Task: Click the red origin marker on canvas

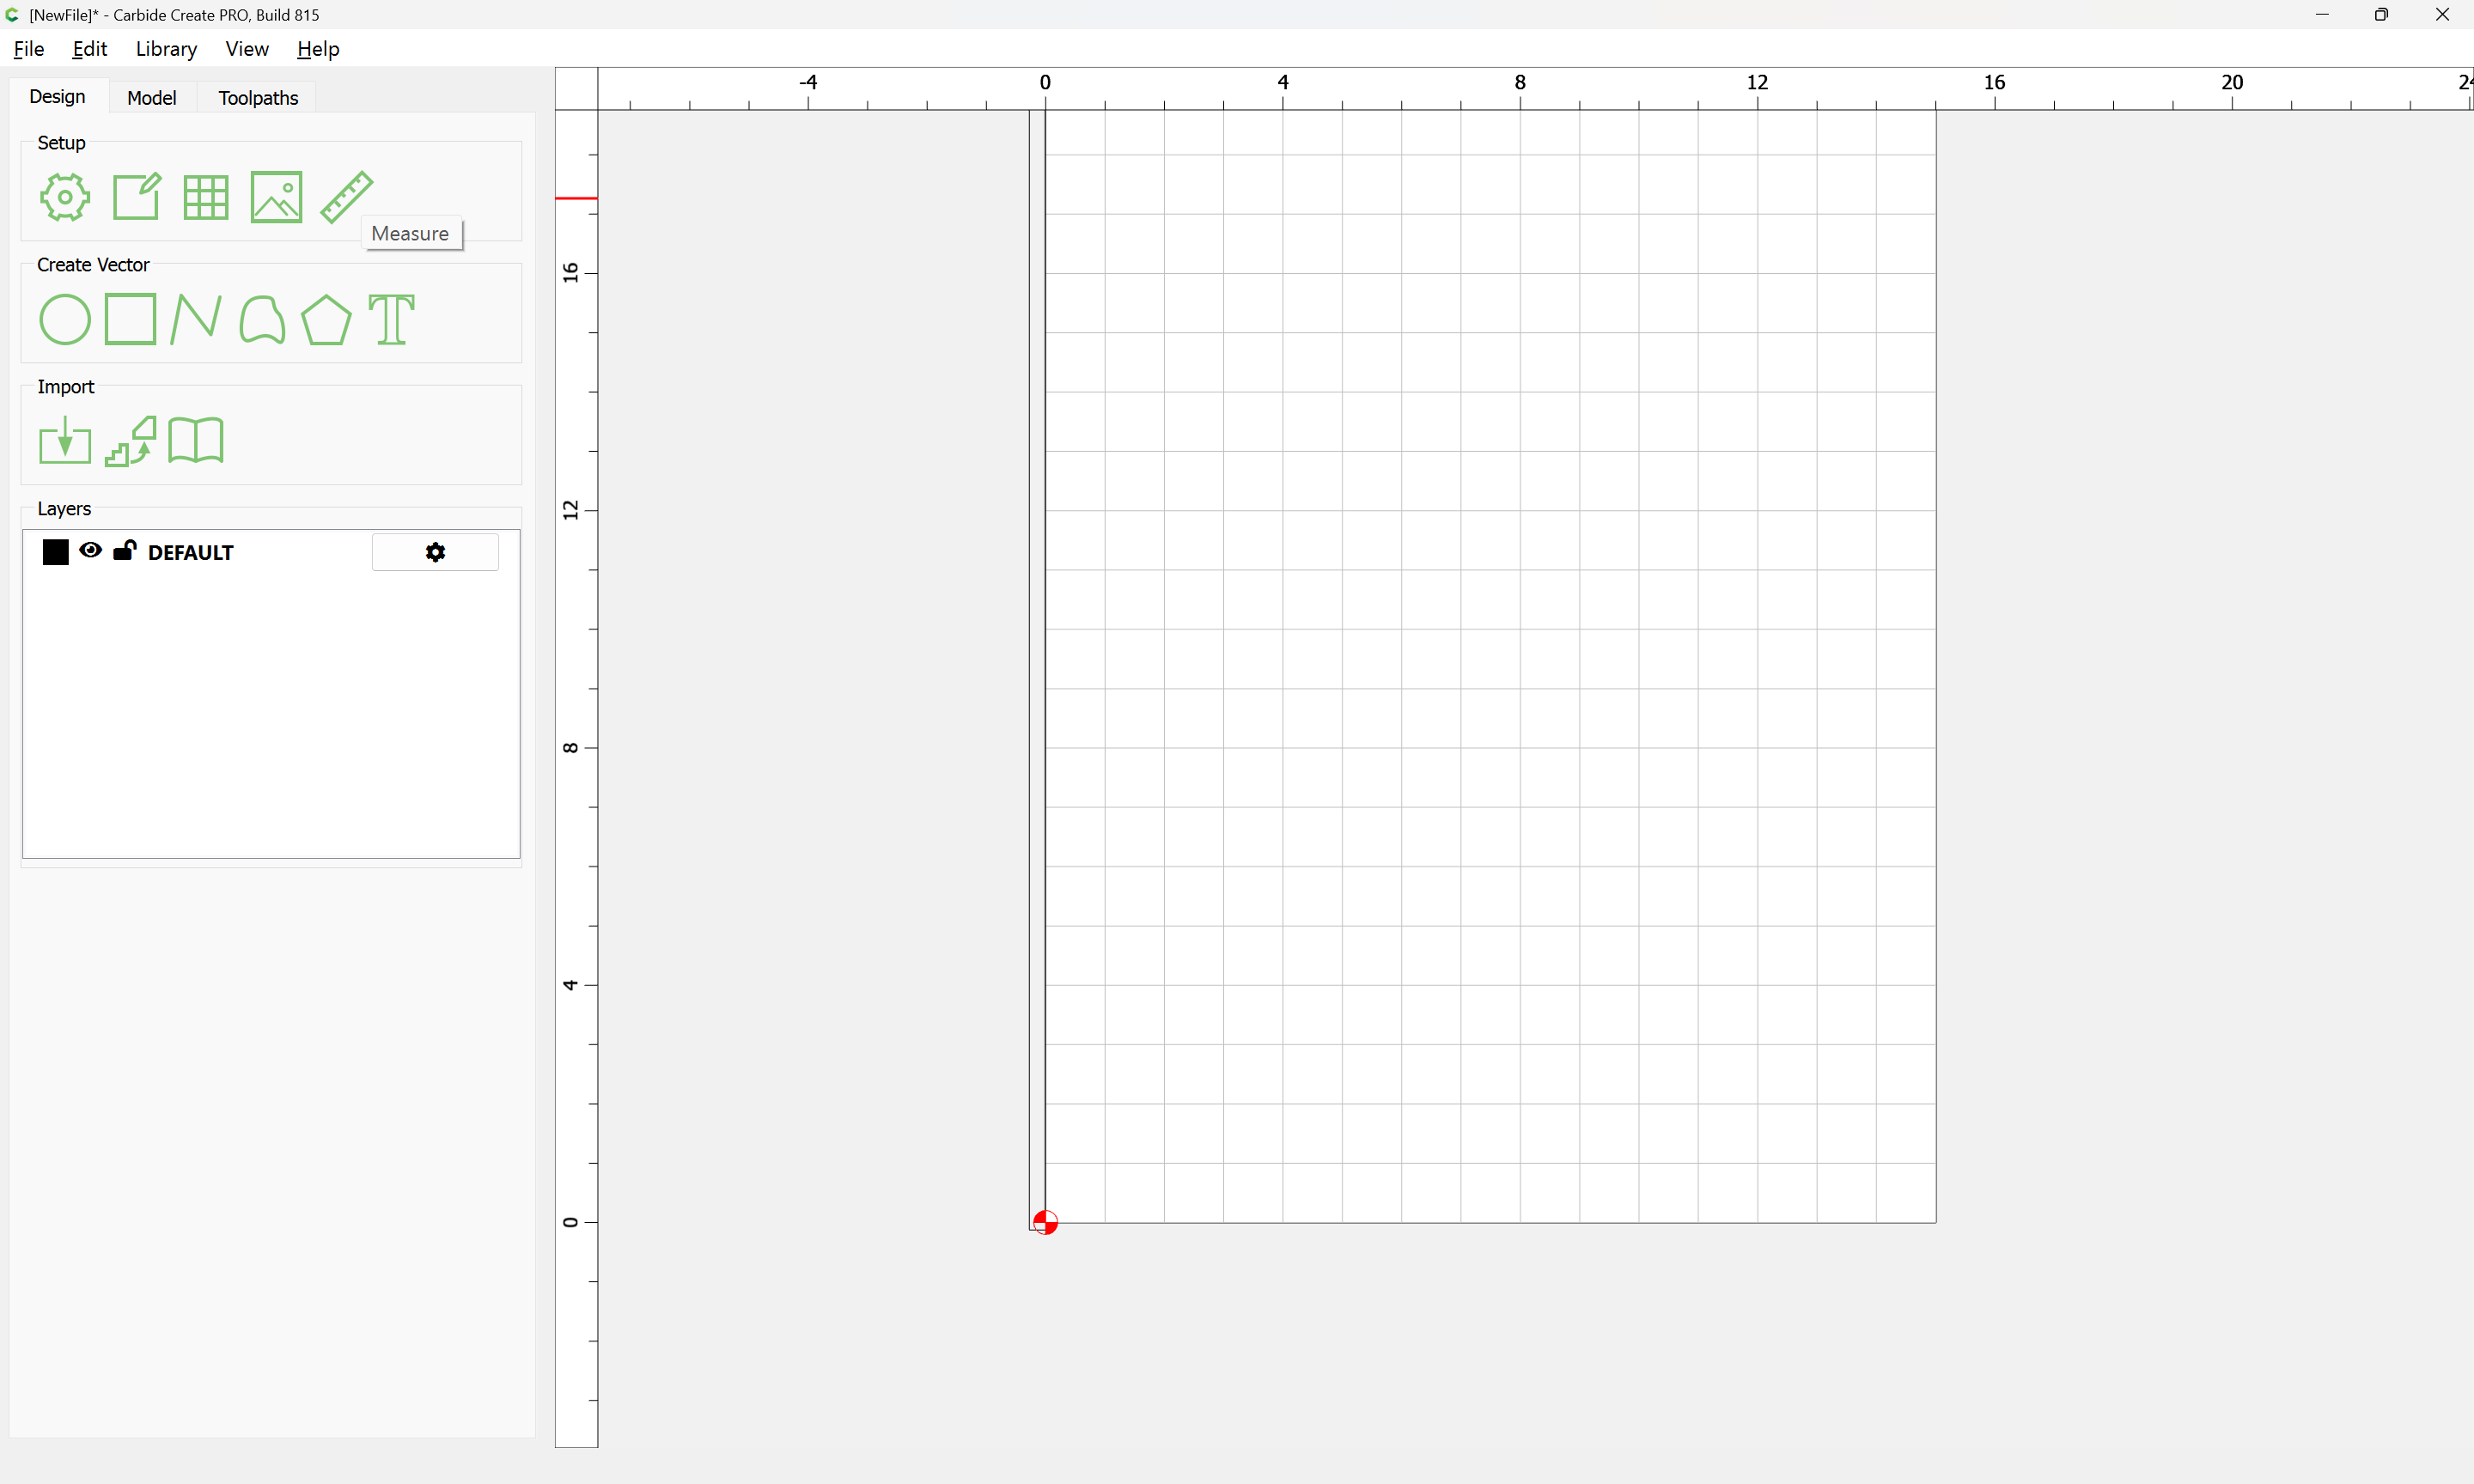Action: tap(1045, 1223)
